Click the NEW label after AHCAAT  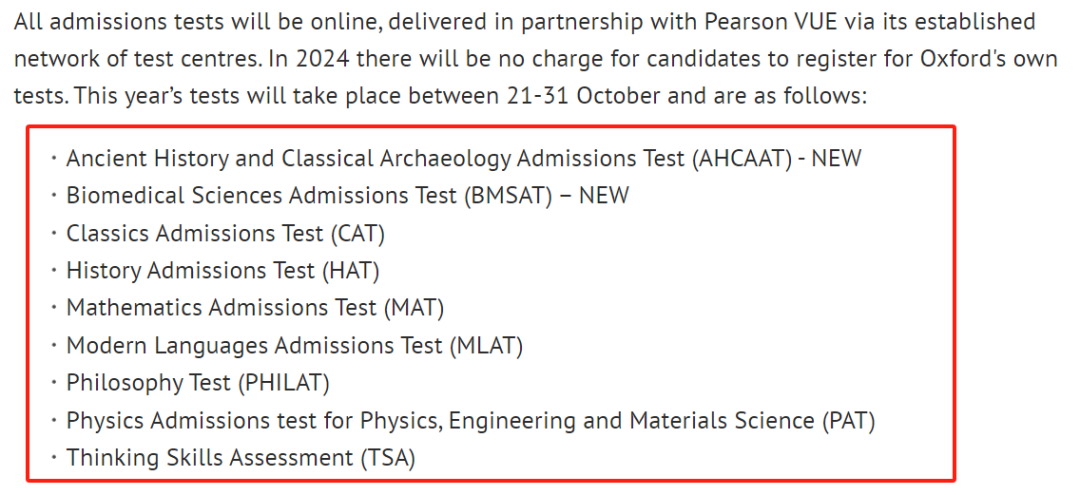[836, 159]
